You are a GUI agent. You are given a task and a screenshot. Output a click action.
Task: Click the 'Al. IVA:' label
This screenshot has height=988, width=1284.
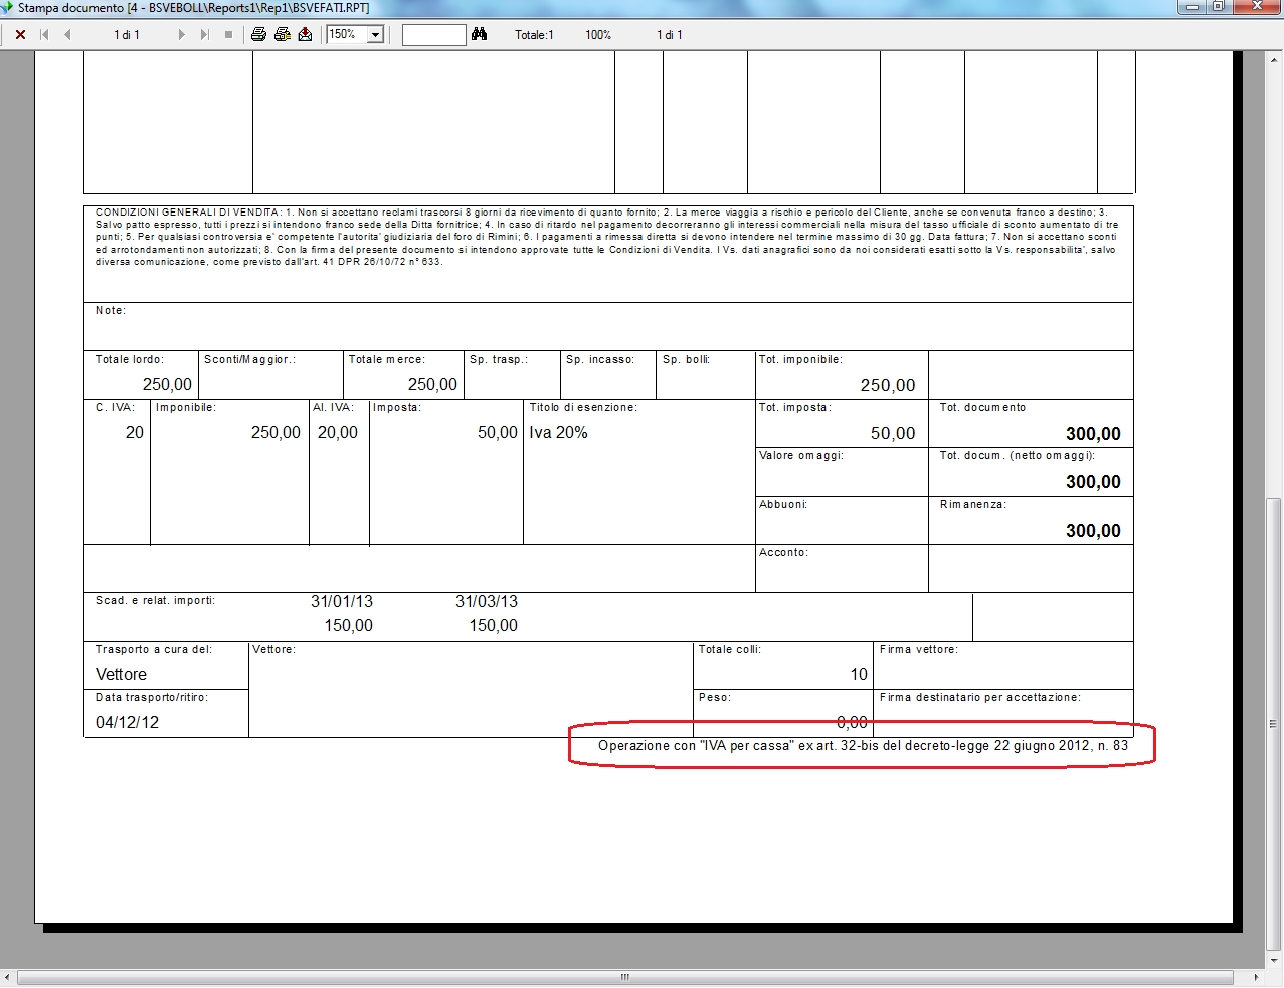point(333,408)
